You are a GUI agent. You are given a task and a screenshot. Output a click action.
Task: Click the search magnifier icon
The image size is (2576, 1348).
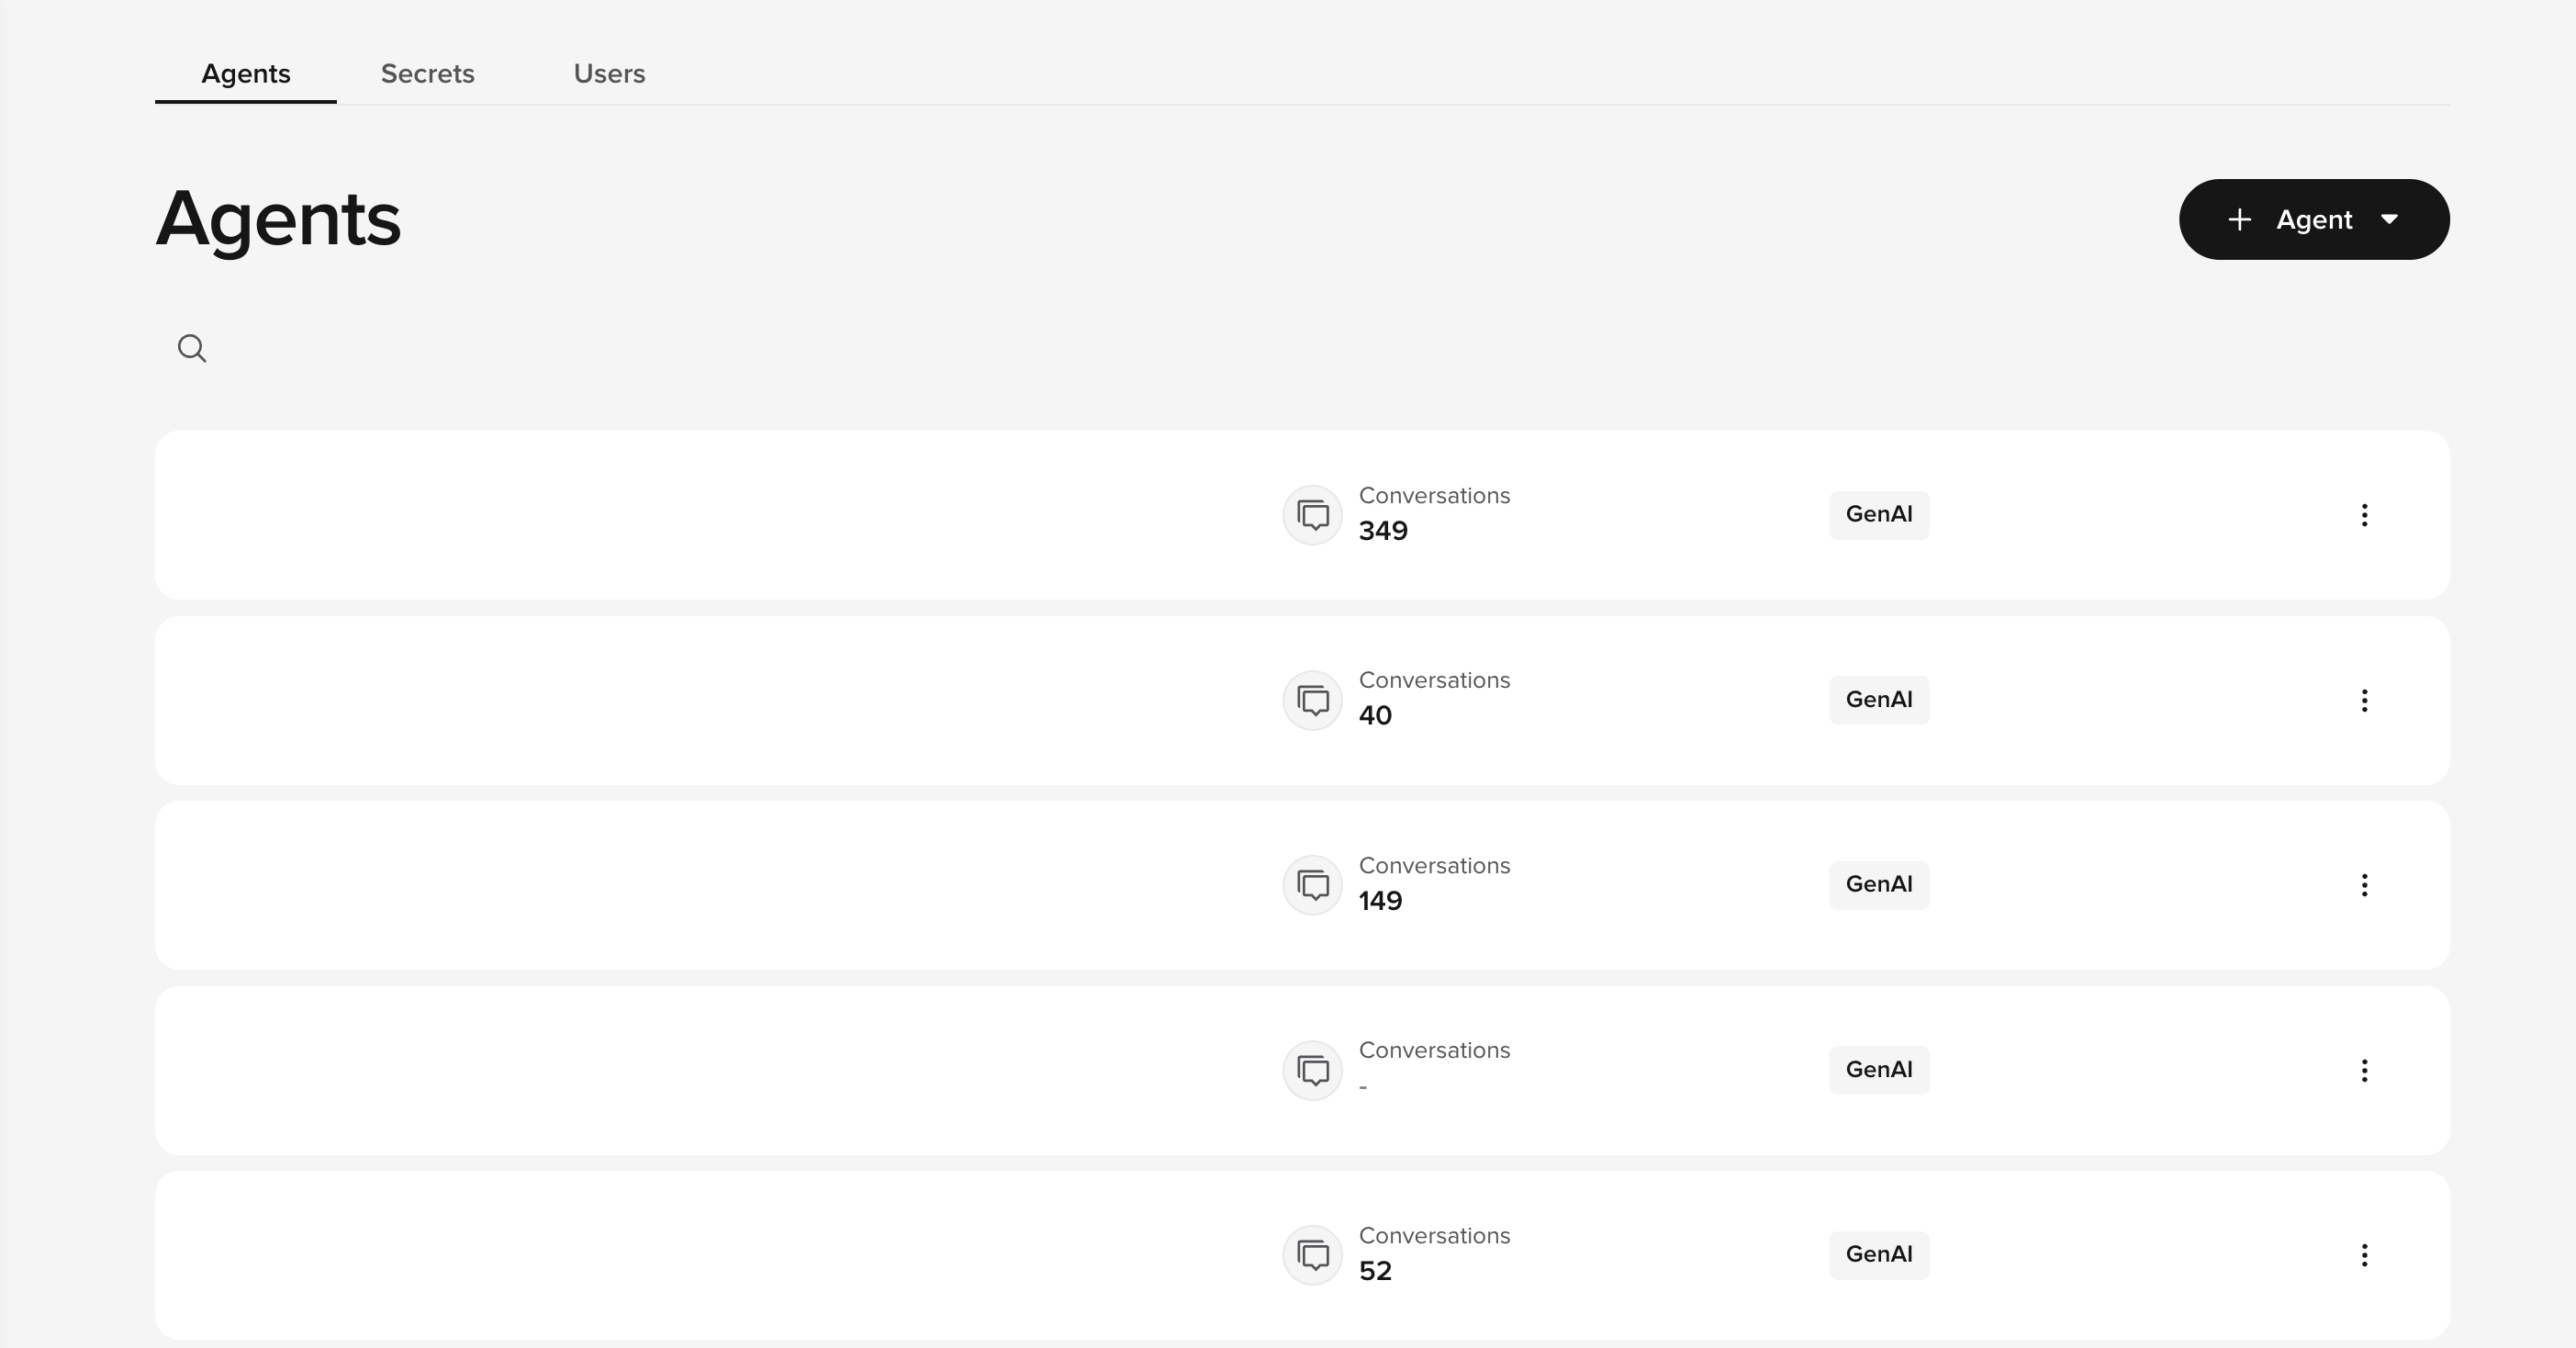(192, 348)
